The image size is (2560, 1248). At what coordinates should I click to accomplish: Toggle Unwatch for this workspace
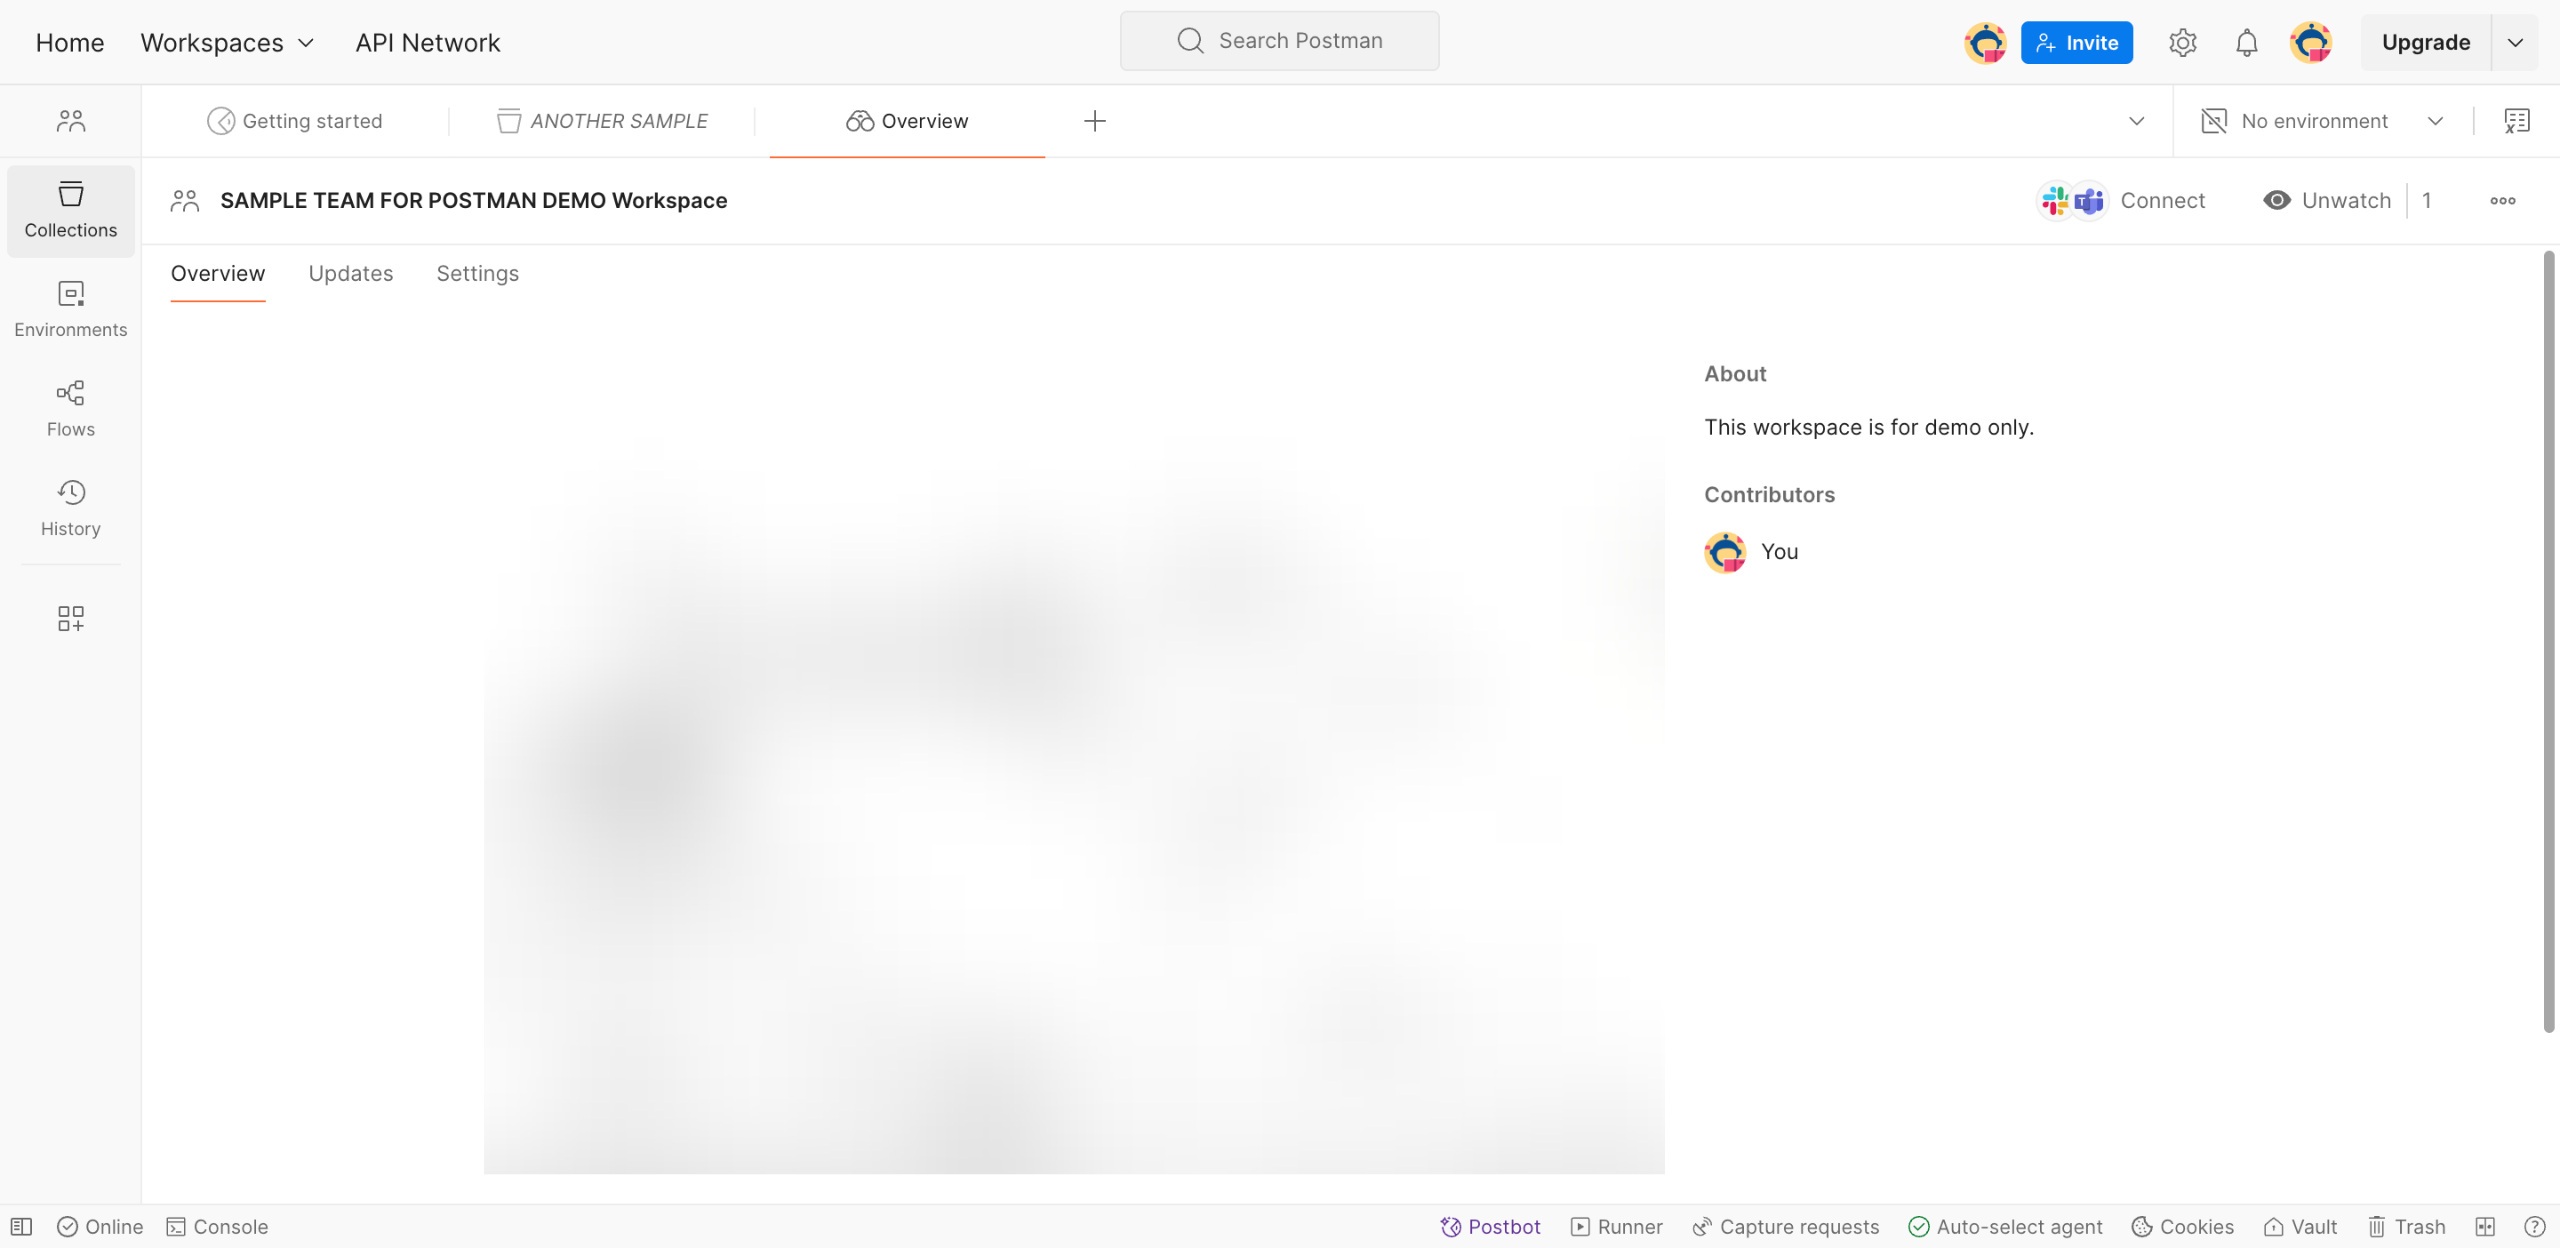pyautogui.click(x=2327, y=201)
